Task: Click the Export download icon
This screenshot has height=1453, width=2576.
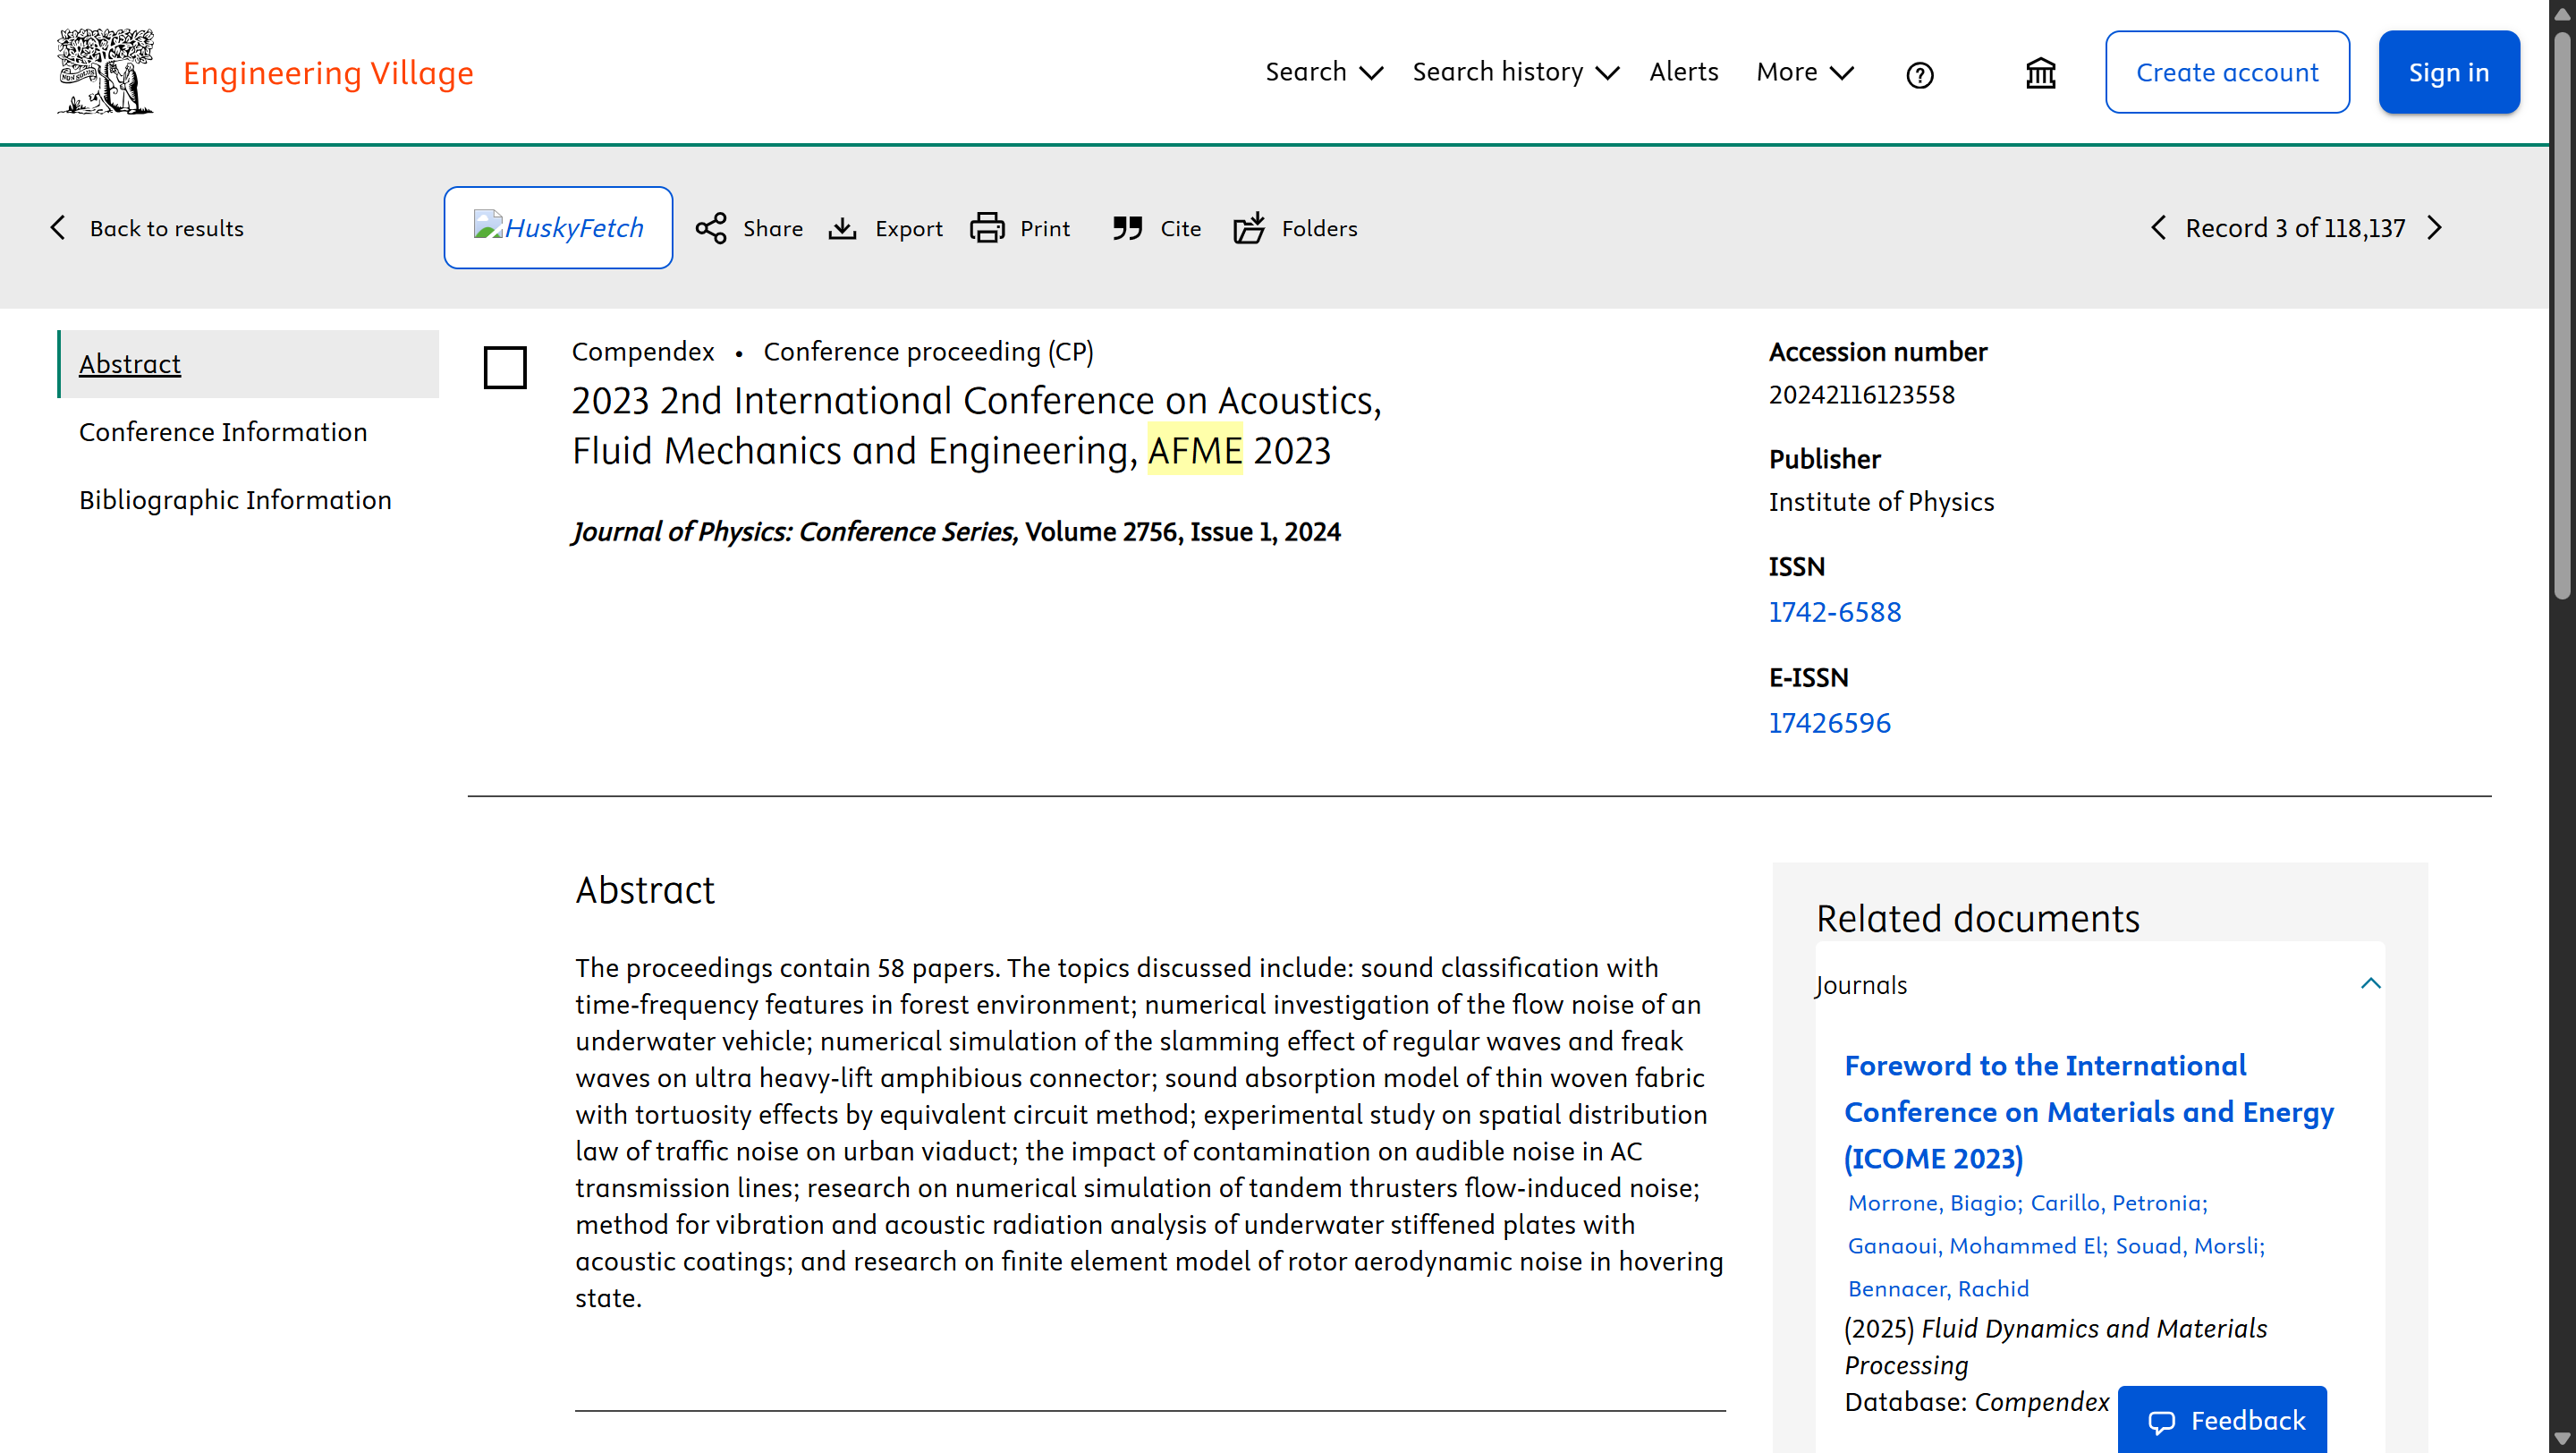Action: click(x=843, y=228)
